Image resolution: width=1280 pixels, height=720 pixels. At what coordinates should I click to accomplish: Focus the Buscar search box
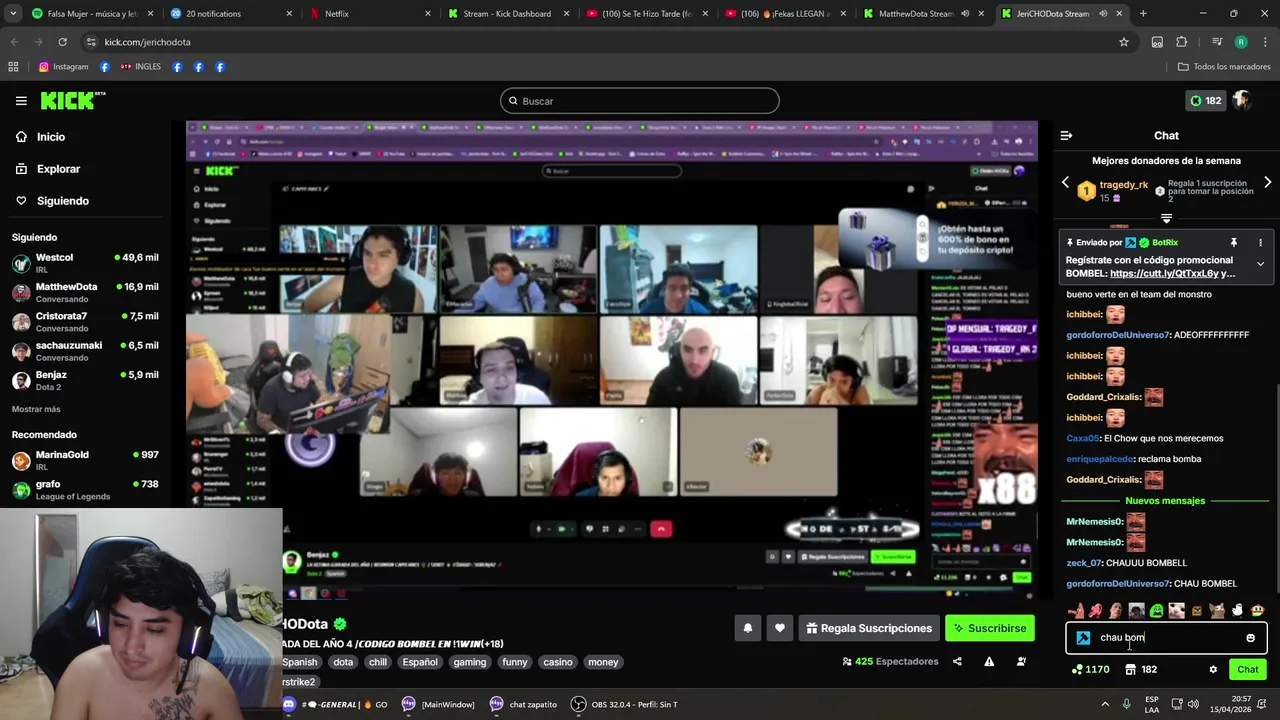pyautogui.click(x=640, y=101)
